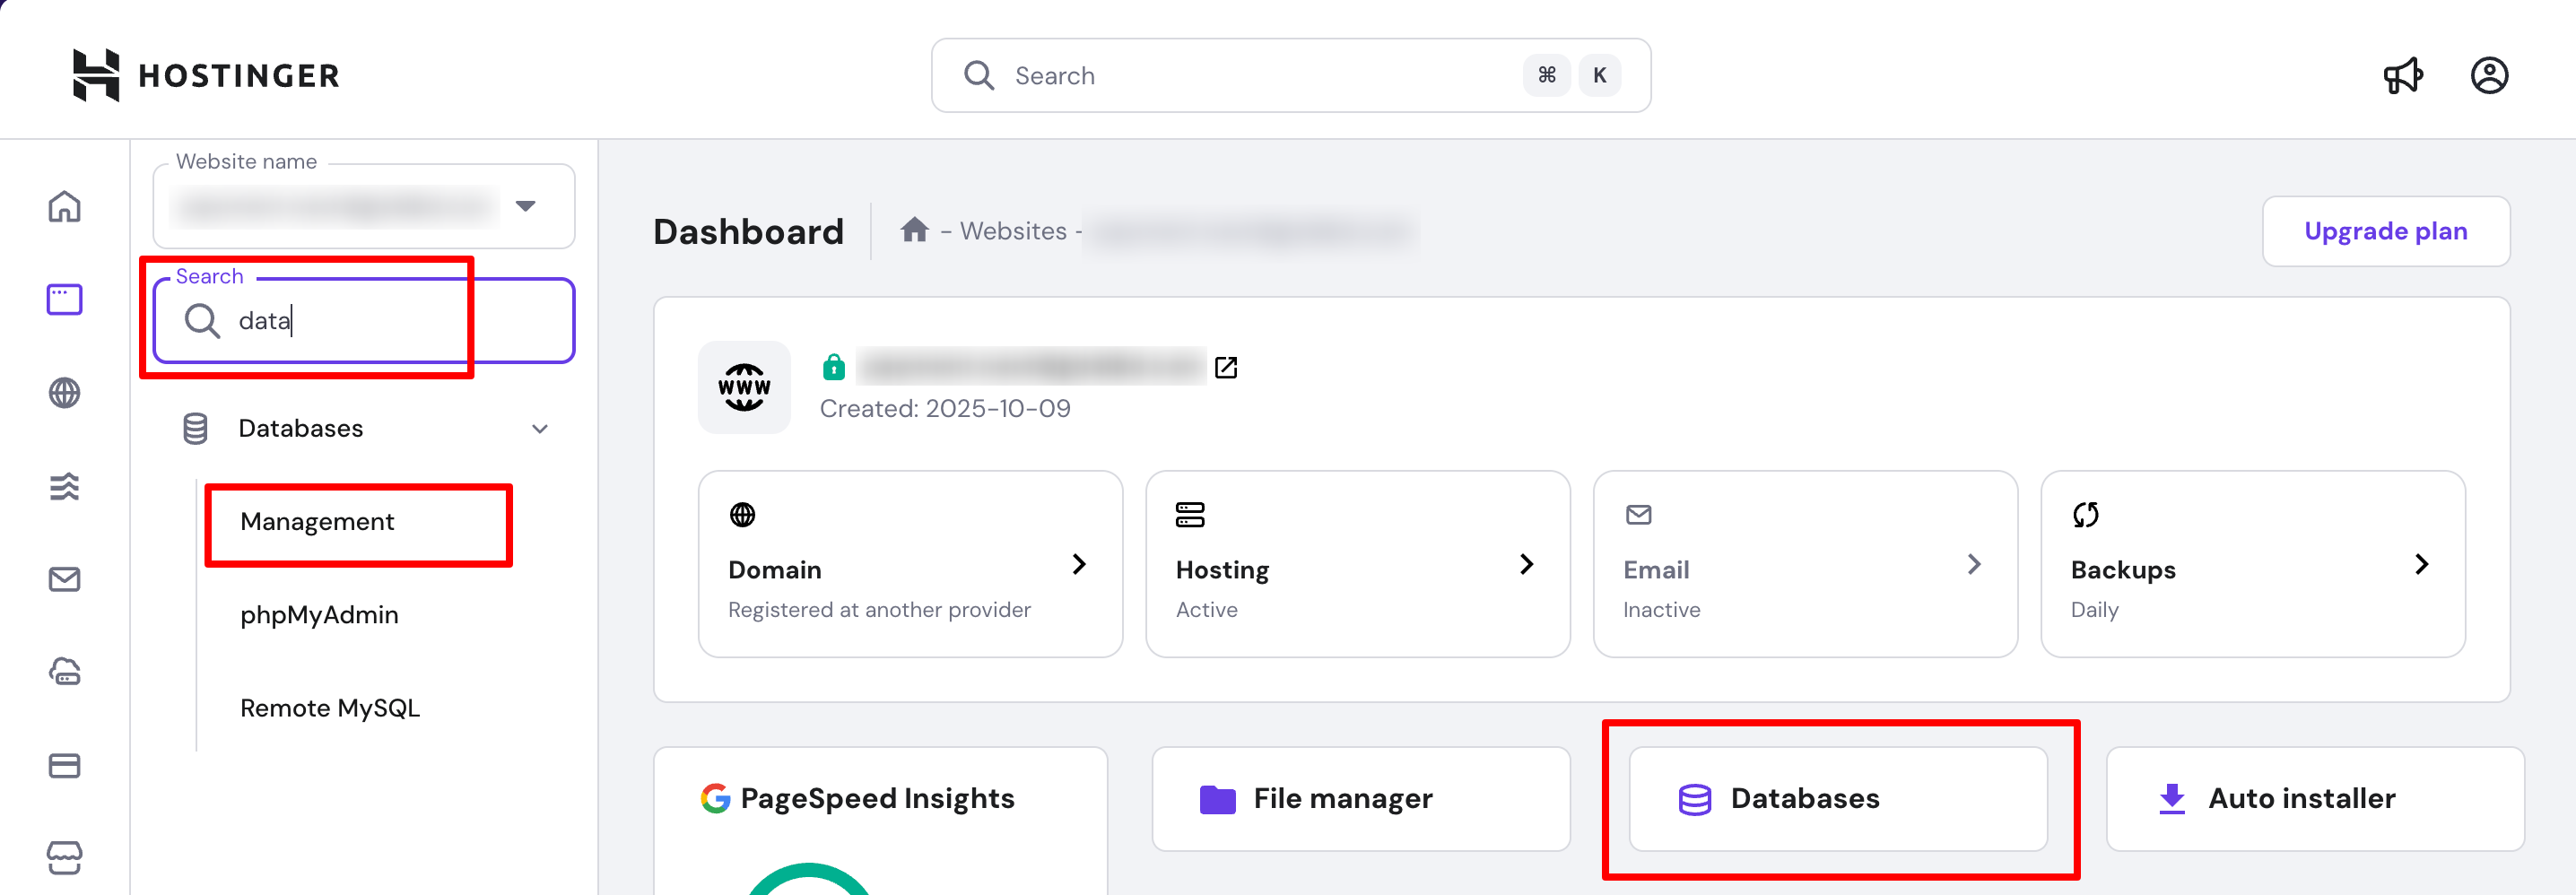
Task: Open the Emails envelope icon in sidebar
Action: [64, 579]
